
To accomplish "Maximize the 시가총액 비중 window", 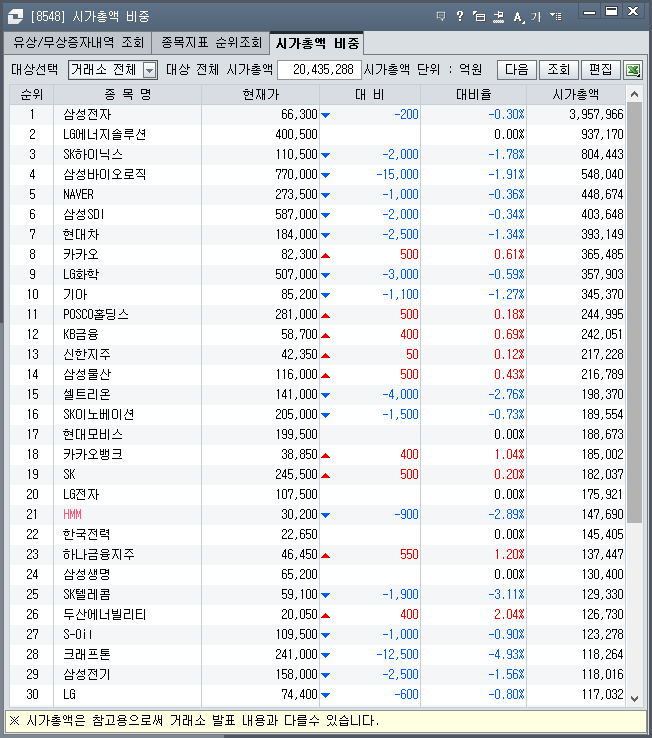I will 612,11.
